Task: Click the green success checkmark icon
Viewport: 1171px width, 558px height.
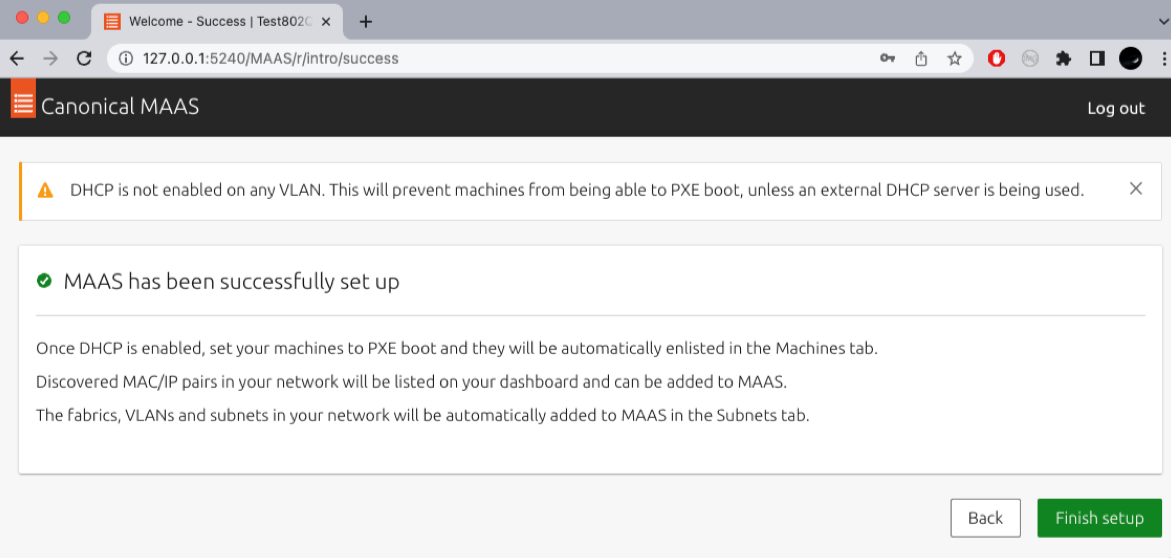Action: [44, 281]
